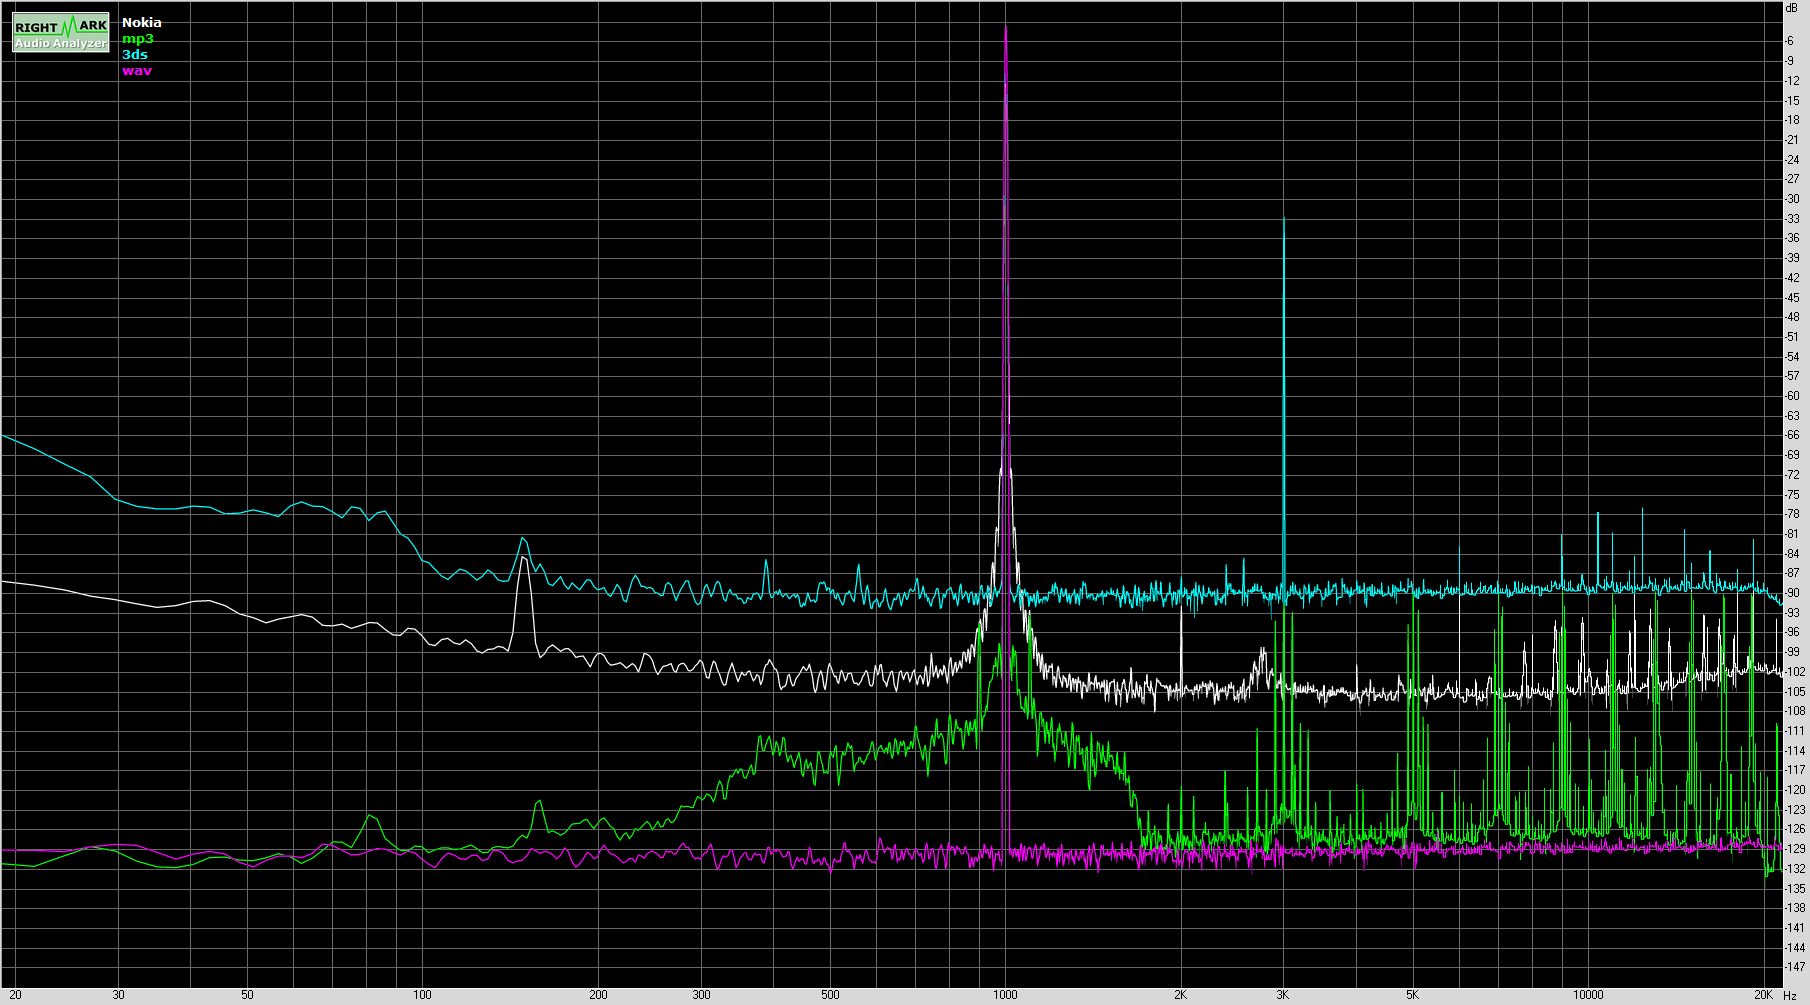1810x1005 pixels.
Task: Click the RightMark Audio Analyzer logo
Action: tap(60, 33)
